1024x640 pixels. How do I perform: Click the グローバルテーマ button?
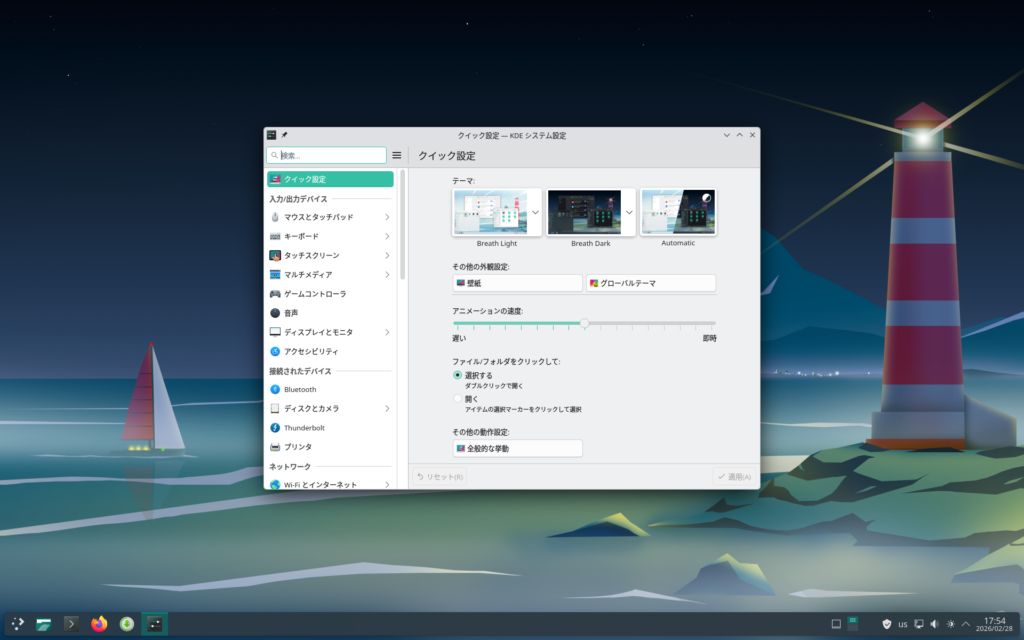pyautogui.click(x=650, y=283)
